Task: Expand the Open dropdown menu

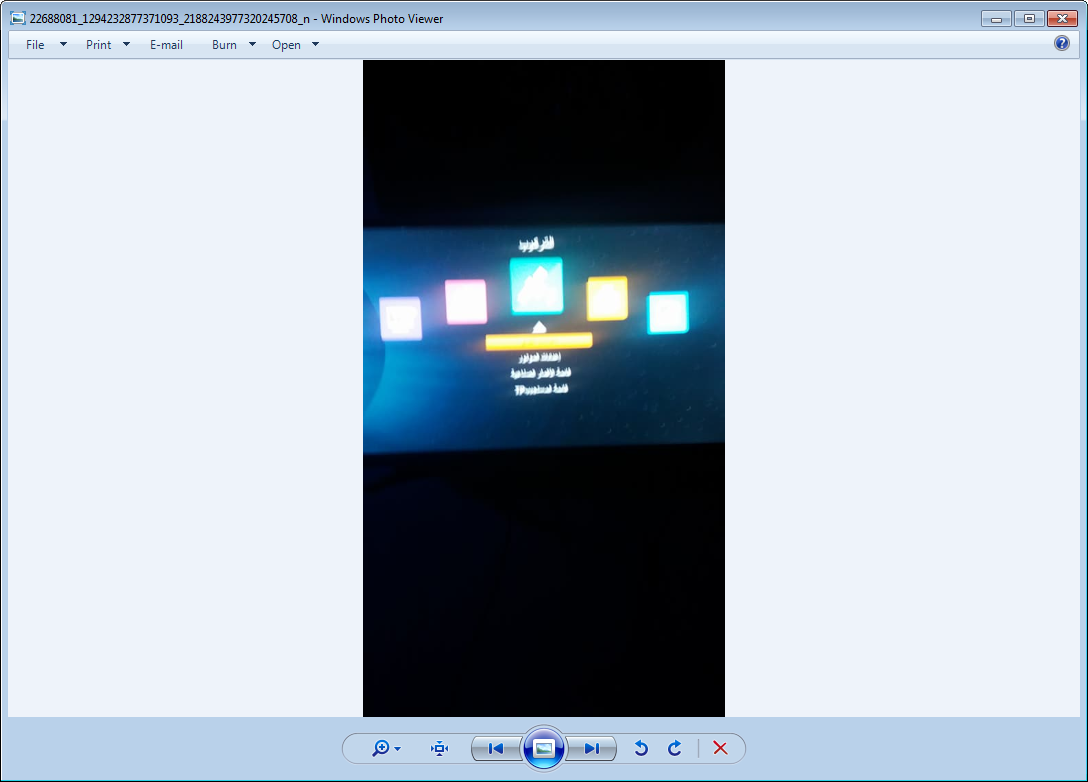Action: [x=296, y=45]
